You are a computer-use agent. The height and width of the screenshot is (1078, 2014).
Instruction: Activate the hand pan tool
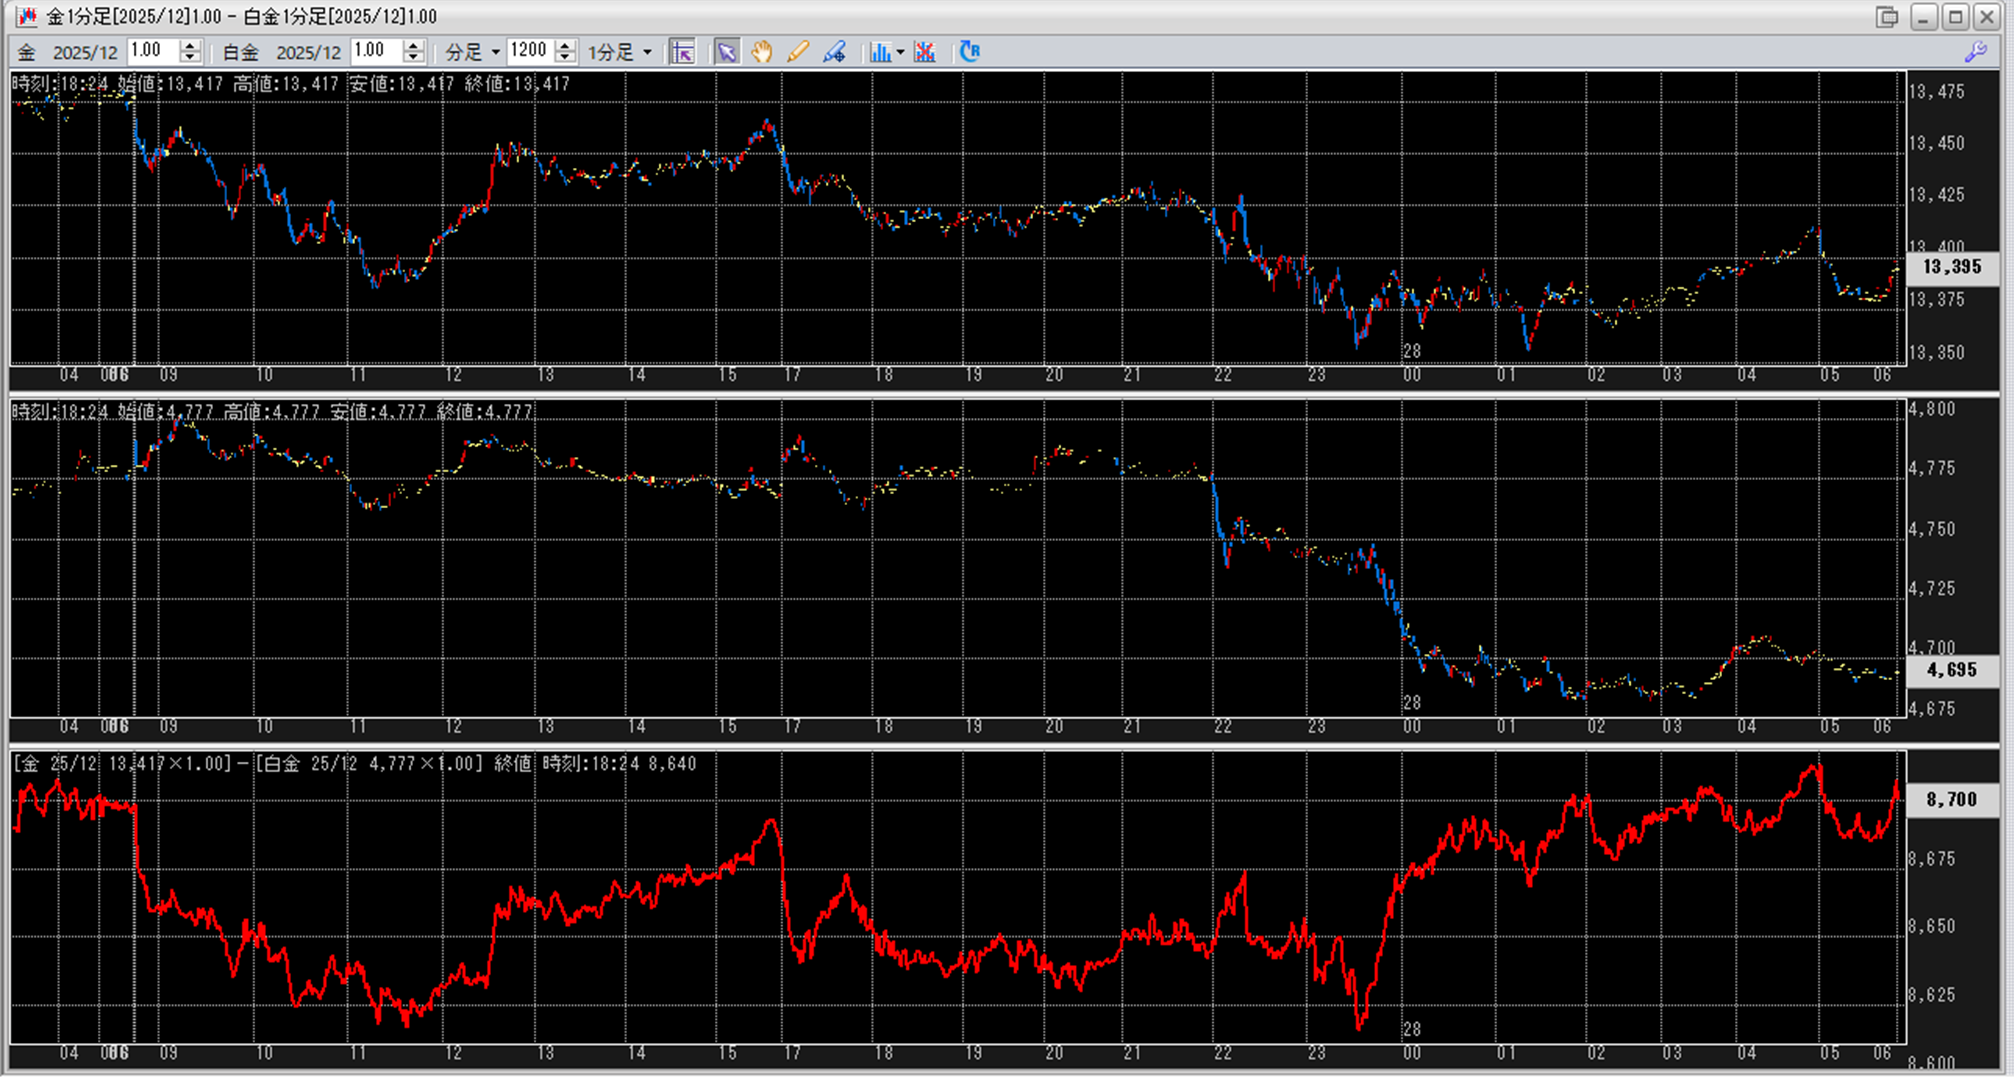[x=762, y=52]
